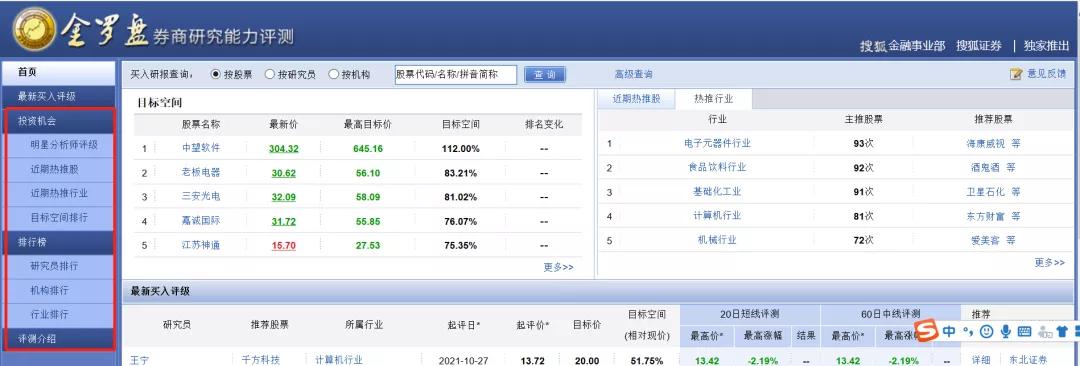The width and height of the screenshot is (1080, 366).
Task: Select 首页 in the left sidebar
Action: click(60, 72)
